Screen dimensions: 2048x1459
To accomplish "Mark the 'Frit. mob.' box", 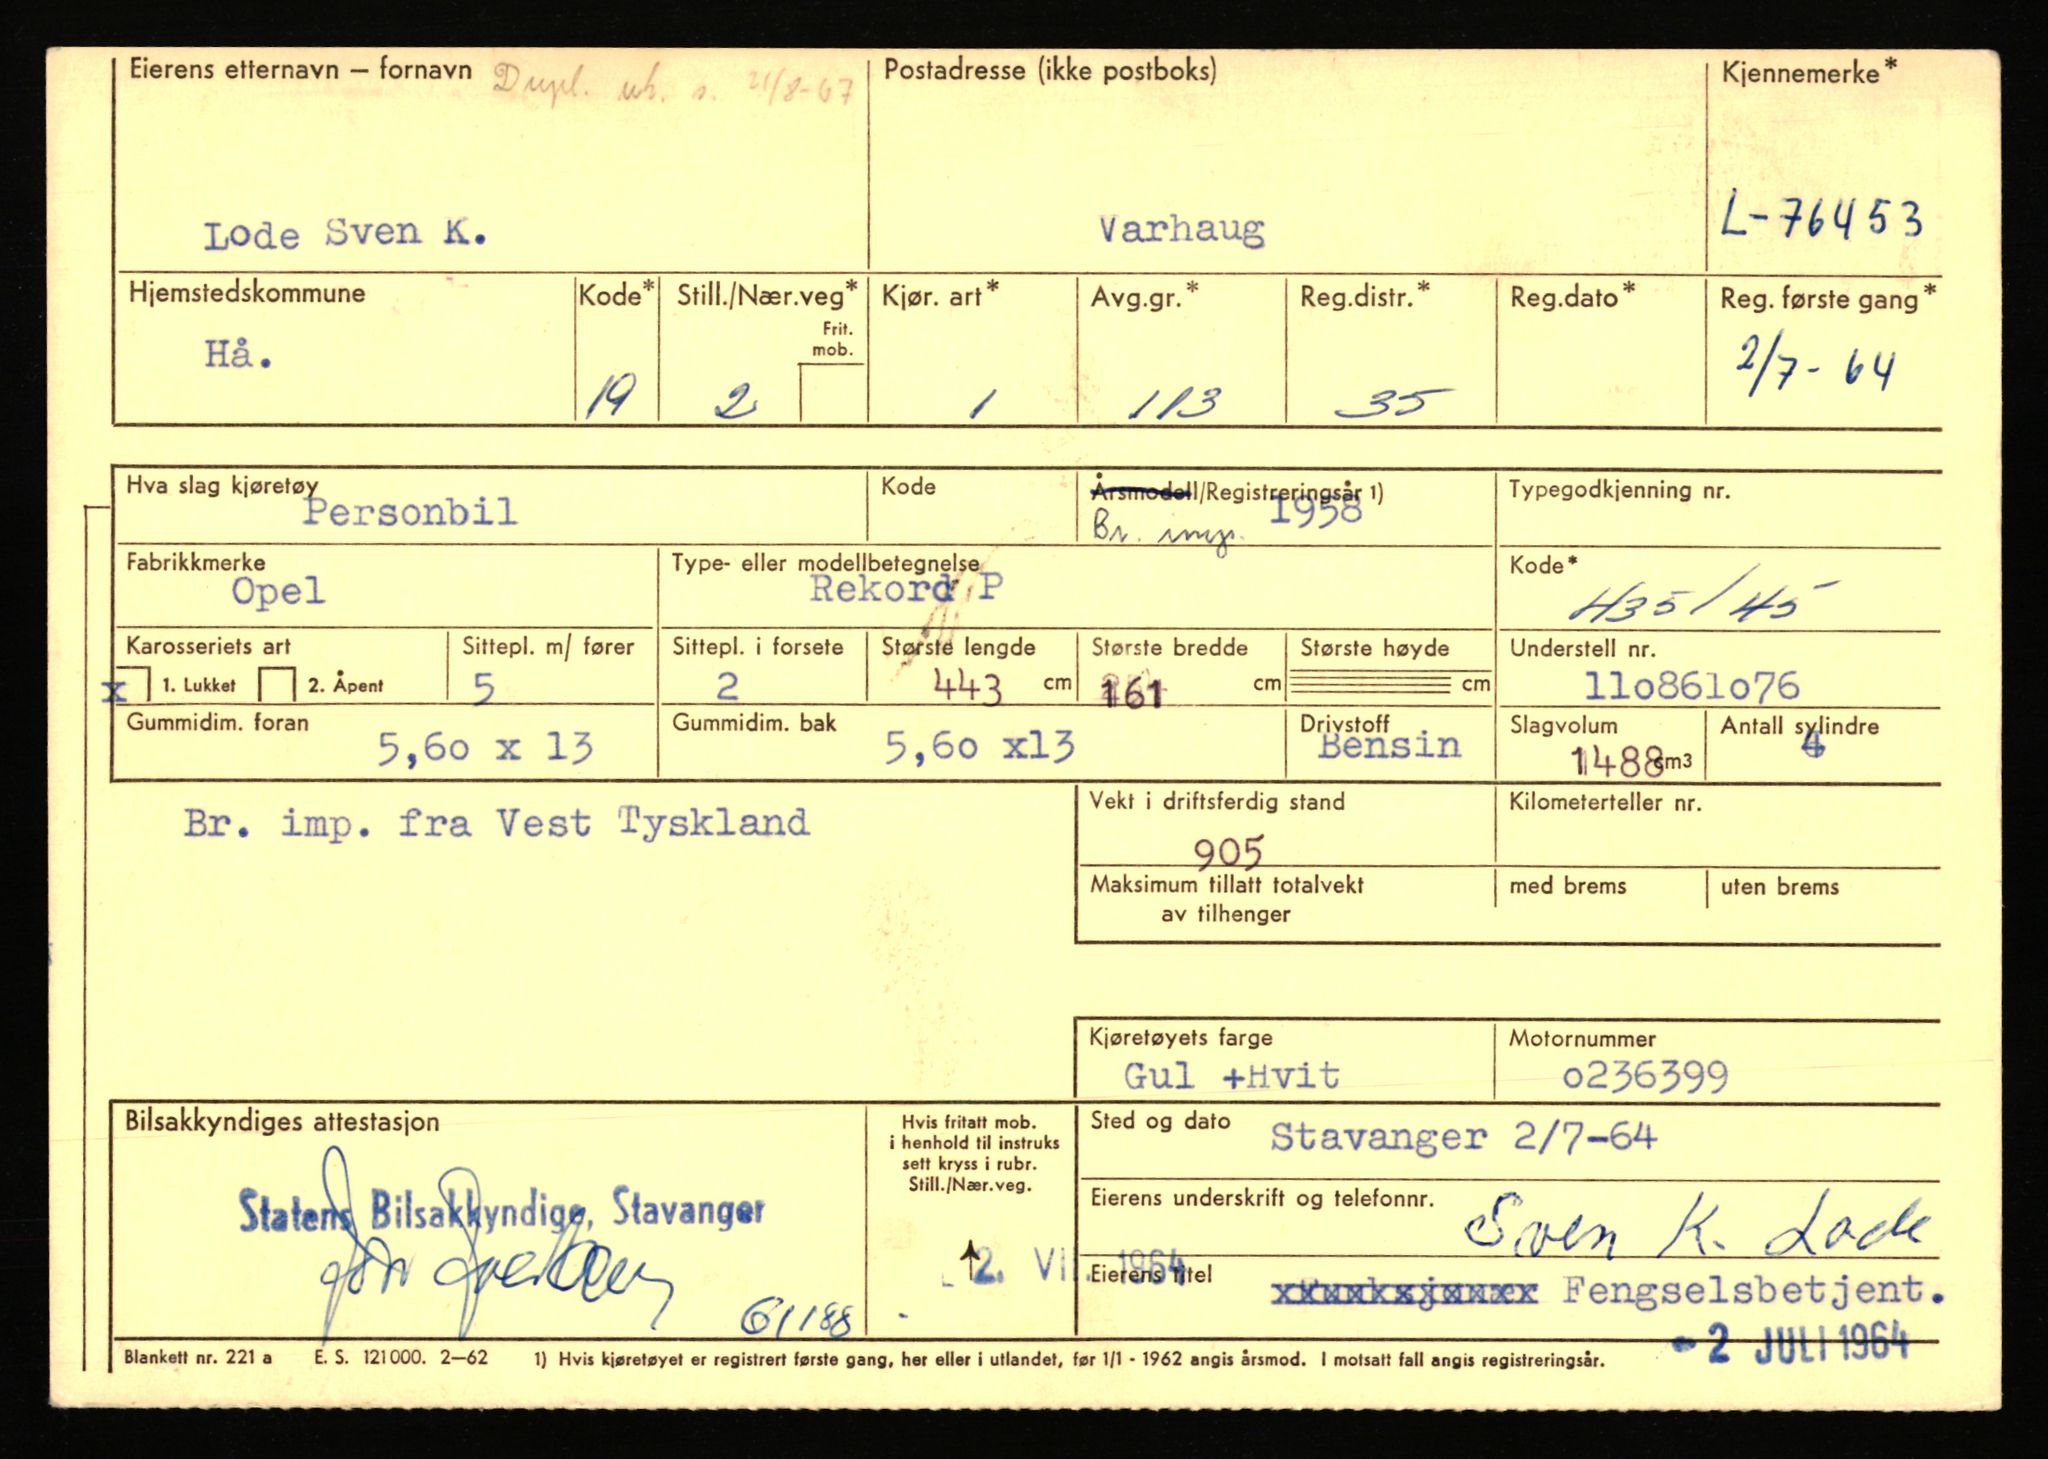I will point(833,393).
